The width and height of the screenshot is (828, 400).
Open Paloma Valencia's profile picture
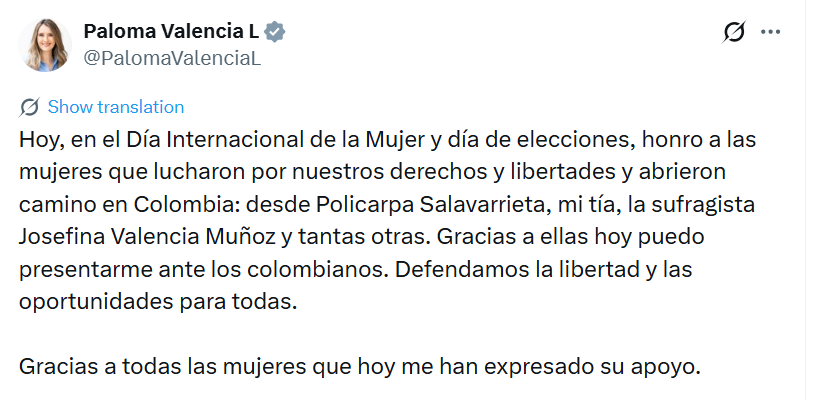(46, 45)
